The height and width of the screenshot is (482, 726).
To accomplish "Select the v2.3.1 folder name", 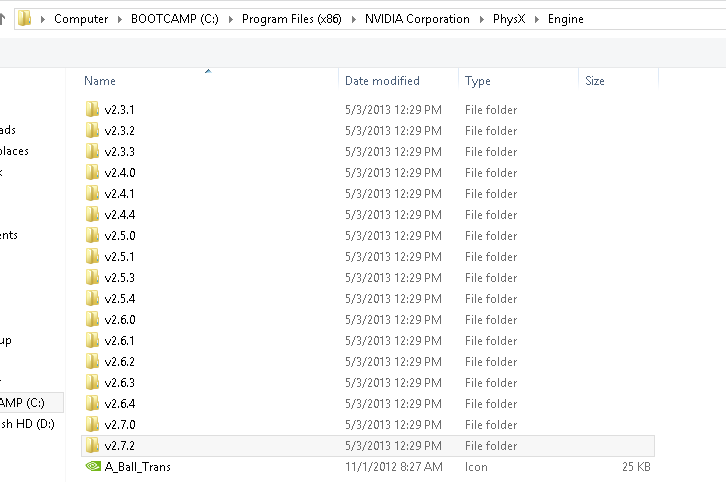I will (119, 110).
